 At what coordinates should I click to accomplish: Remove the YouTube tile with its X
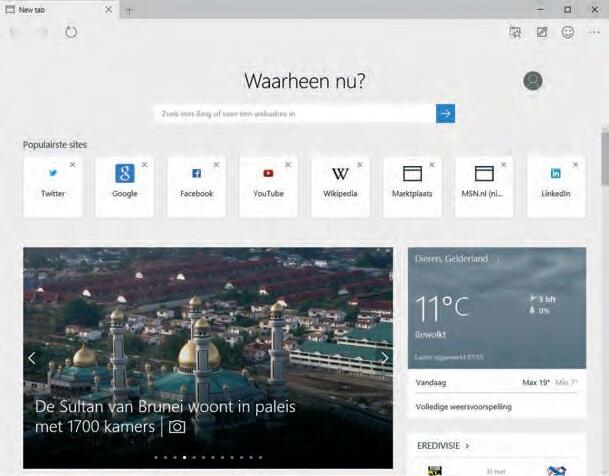(x=288, y=165)
